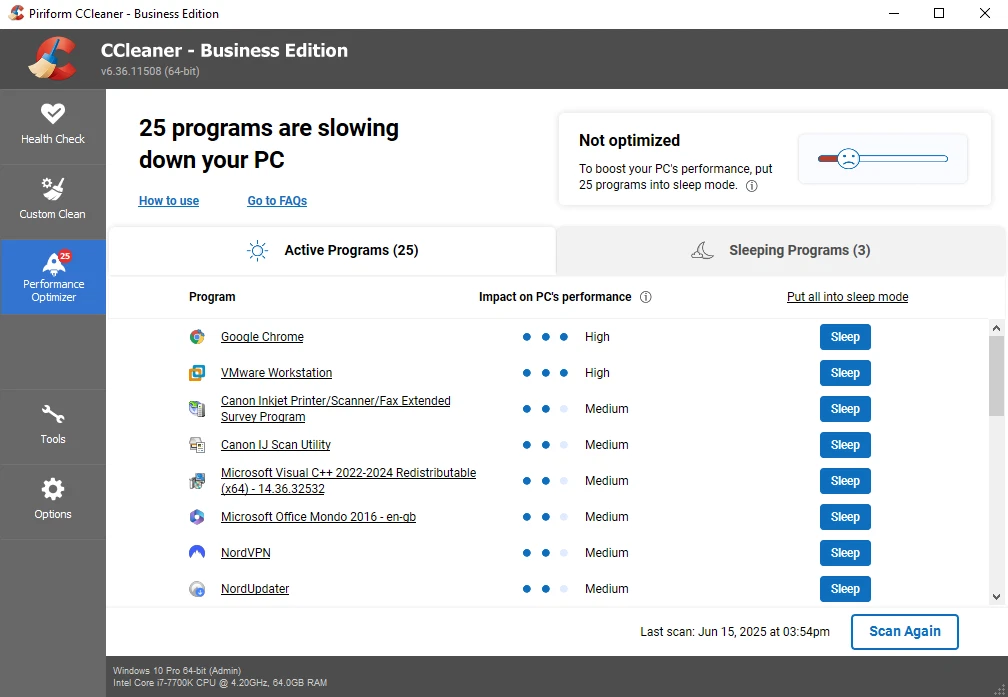The height and width of the screenshot is (697, 1008).
Task: Click the window resize grip in status bar
Action: [x=1000, y=689]
